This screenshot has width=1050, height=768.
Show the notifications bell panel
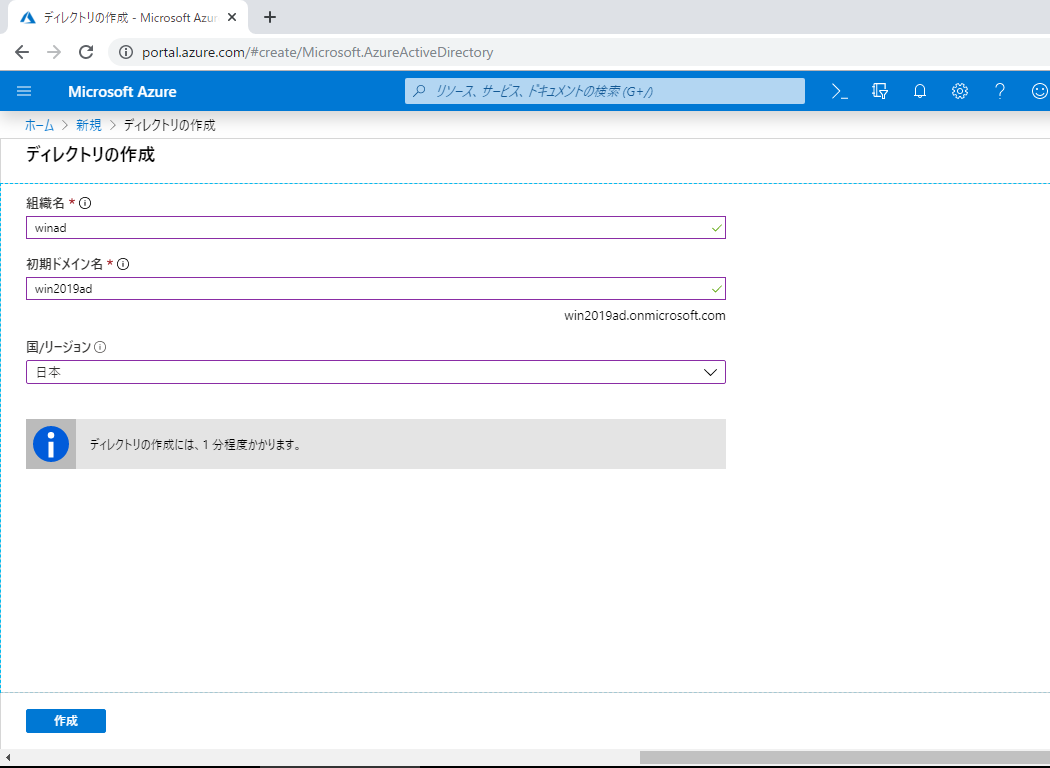(x=920, y=91)
